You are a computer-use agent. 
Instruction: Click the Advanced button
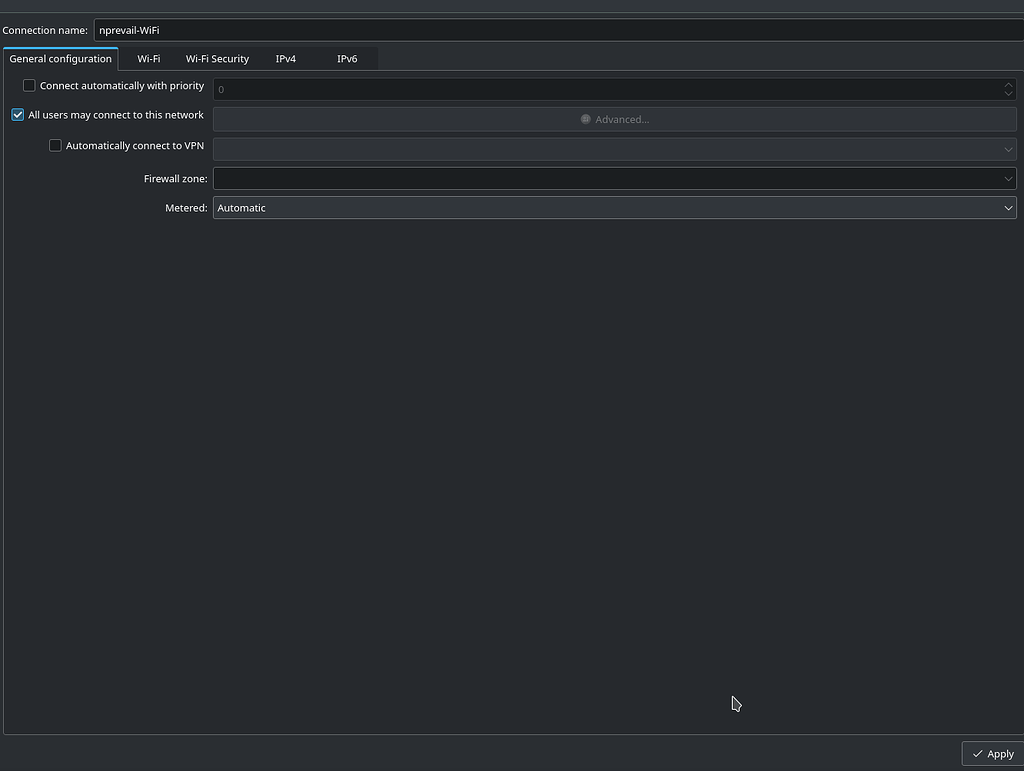pos(614,118)
